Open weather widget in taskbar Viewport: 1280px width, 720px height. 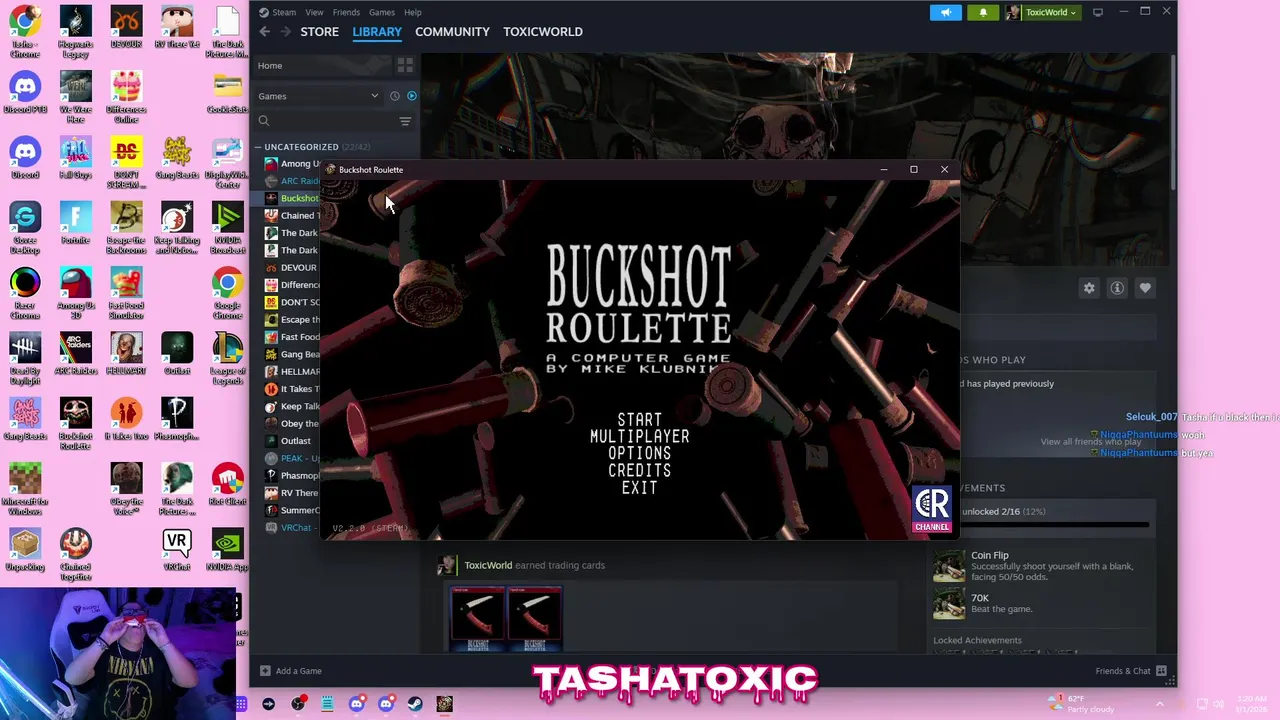pos(1080,704)
